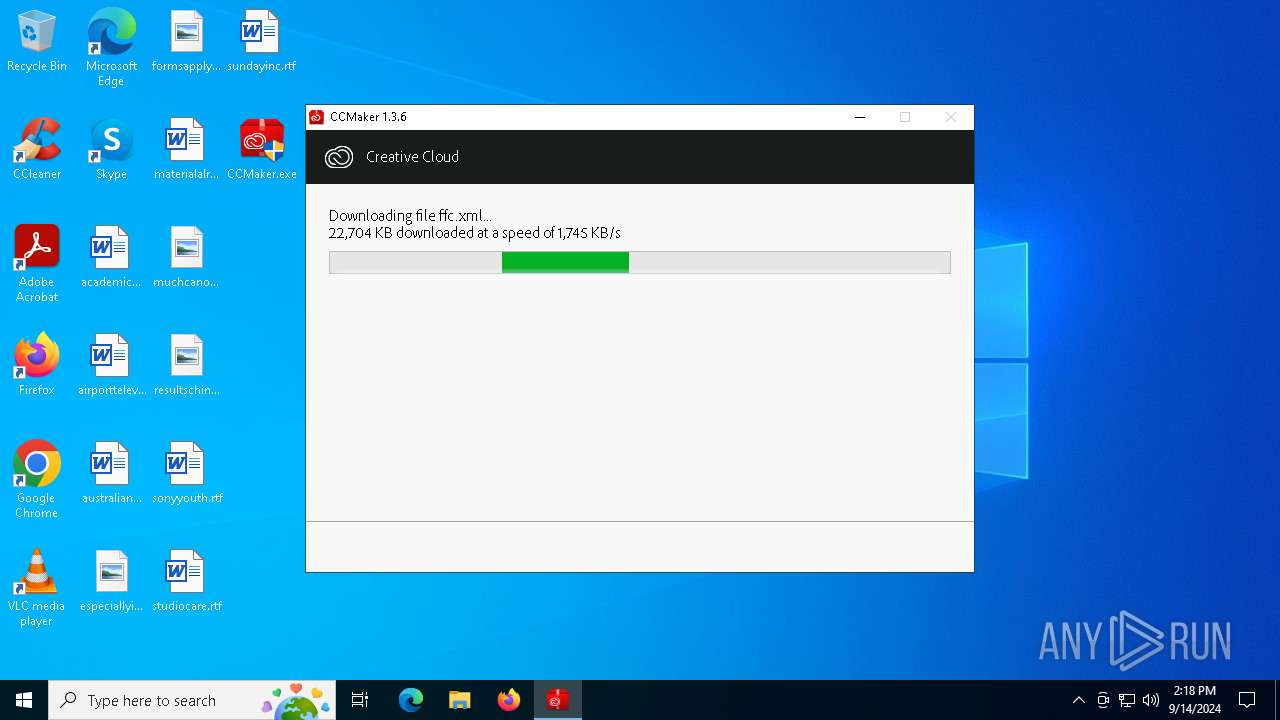This screenshot has height=720, width=1280.
Task: Click the taskbar search box
Action: (x=192, y=700)
